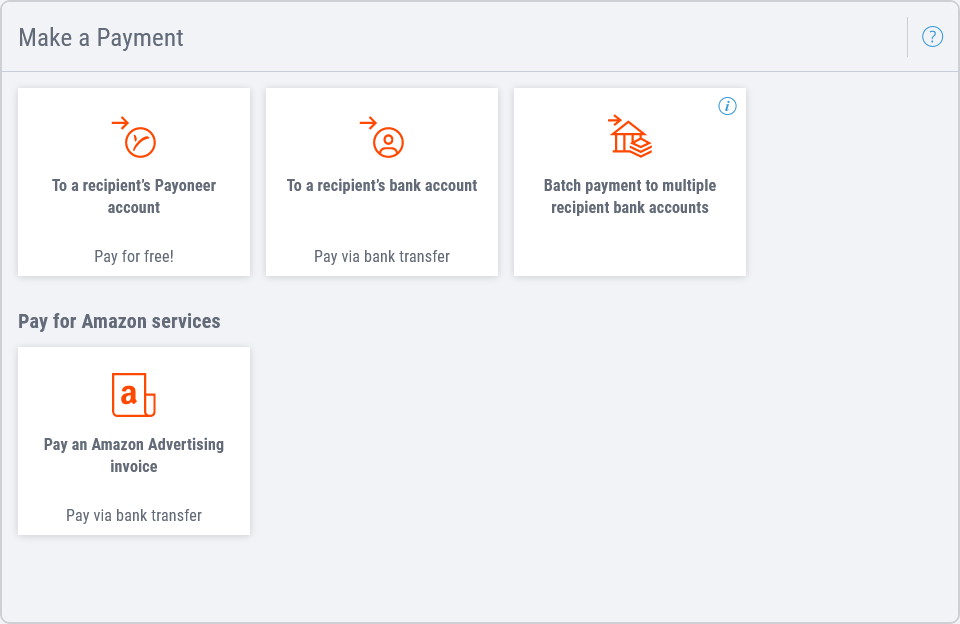Open the info icon on batch payment card
Image resolution: width=960 pixels, height=624 pixels.
pos(727,106)
